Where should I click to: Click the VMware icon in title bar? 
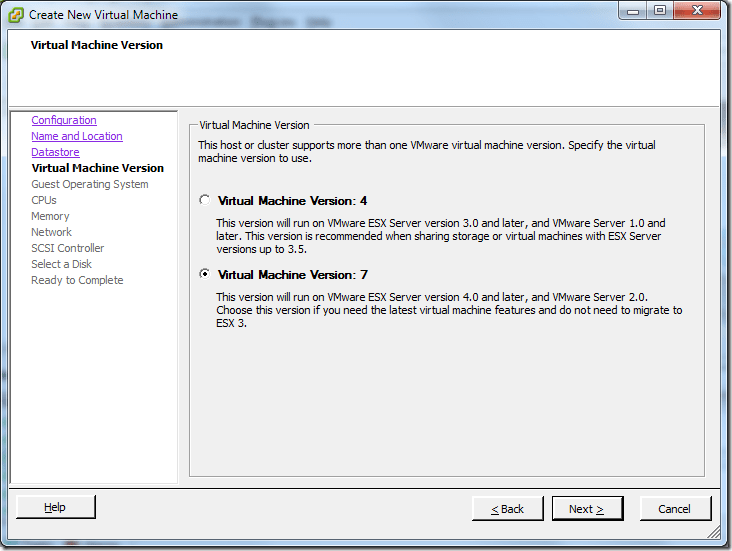[x=15, y=15]
